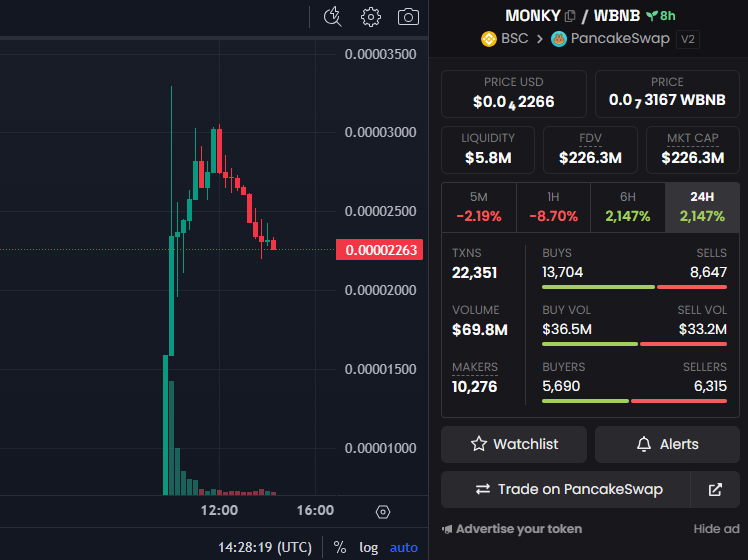Click the PancakeSwap logo icon

tap(559, 39)
